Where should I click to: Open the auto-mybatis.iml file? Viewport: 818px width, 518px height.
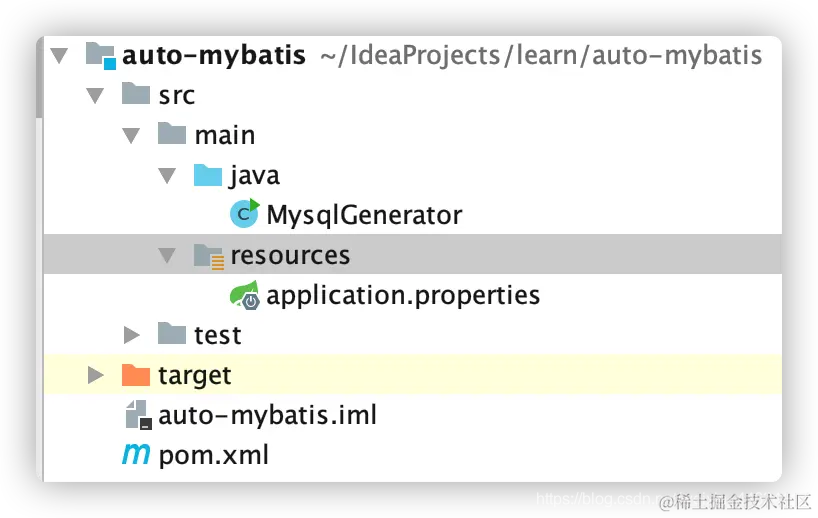coord(268,416)
